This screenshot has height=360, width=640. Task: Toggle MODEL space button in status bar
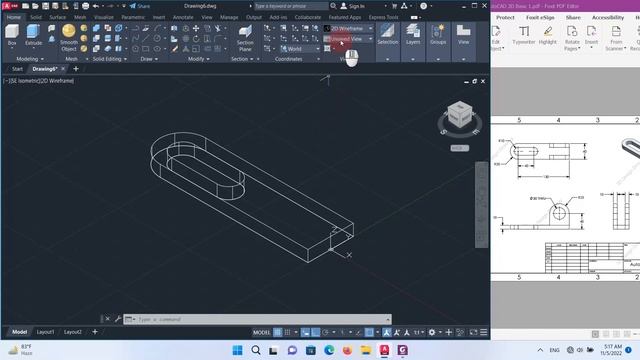click(x=261, y=332)
